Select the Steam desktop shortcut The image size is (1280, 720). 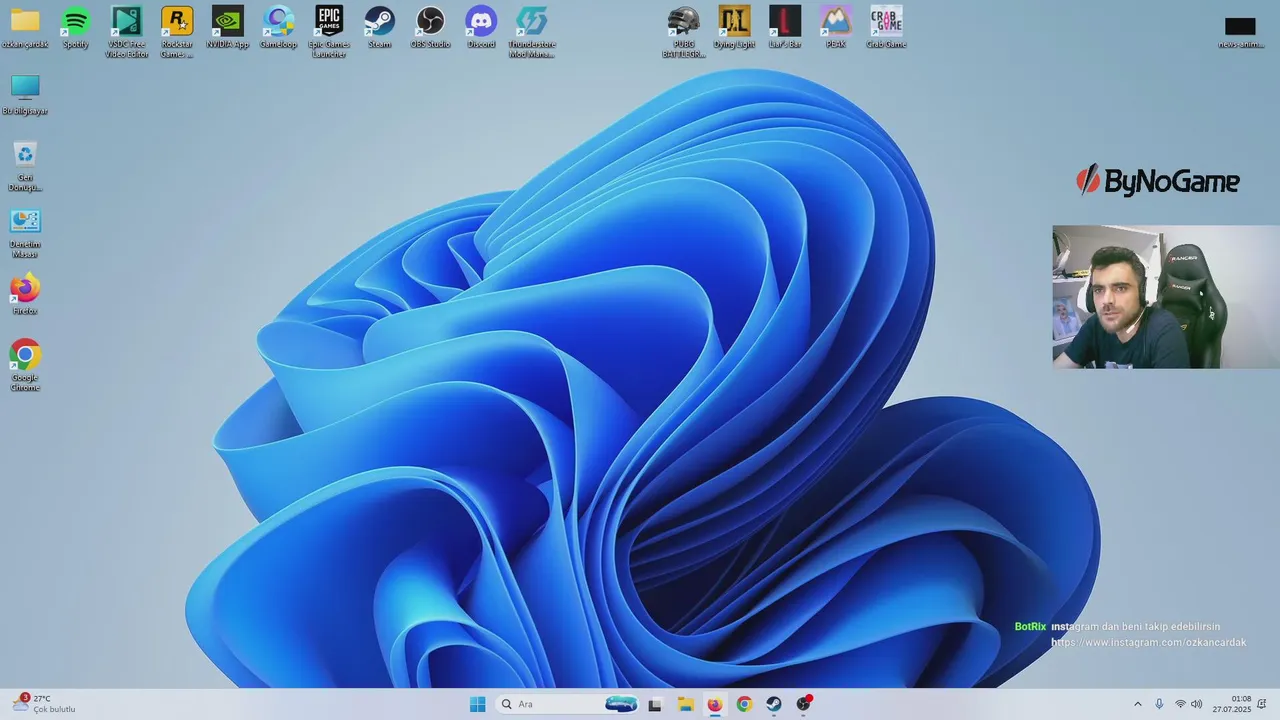click(379, 27)
